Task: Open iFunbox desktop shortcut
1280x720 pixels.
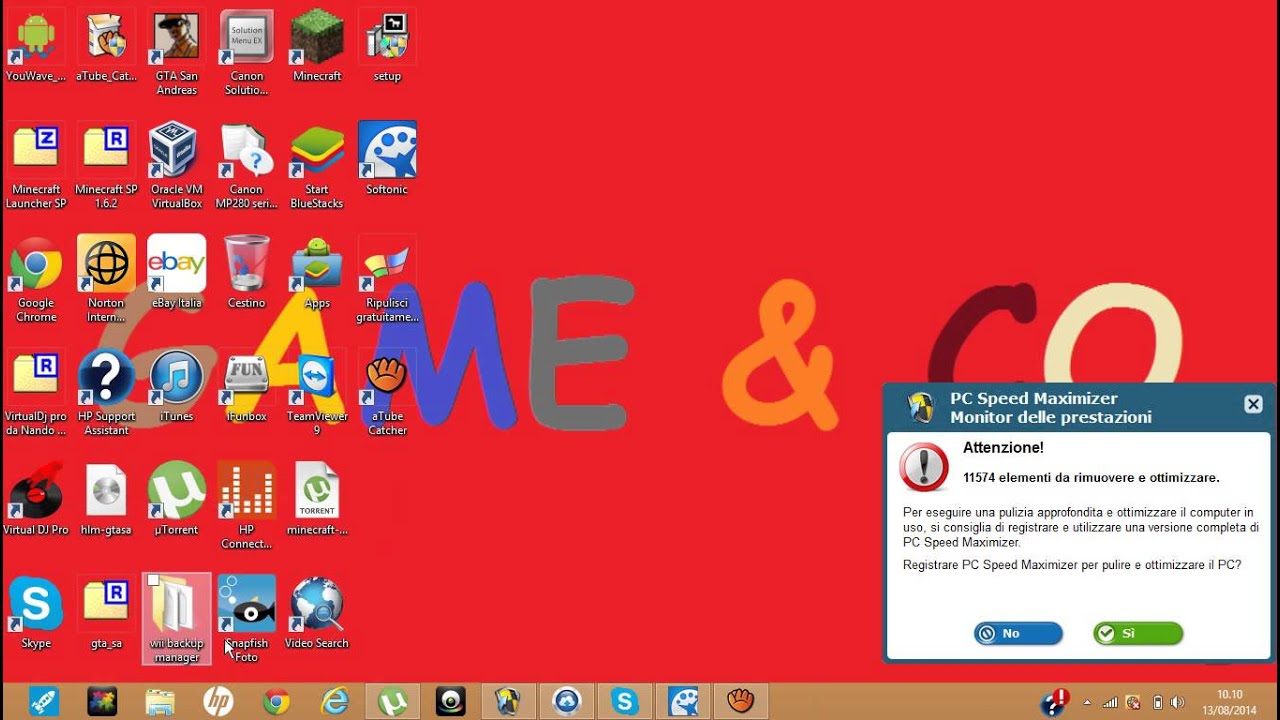Action: pyautogui.click(x=246, y=387)
